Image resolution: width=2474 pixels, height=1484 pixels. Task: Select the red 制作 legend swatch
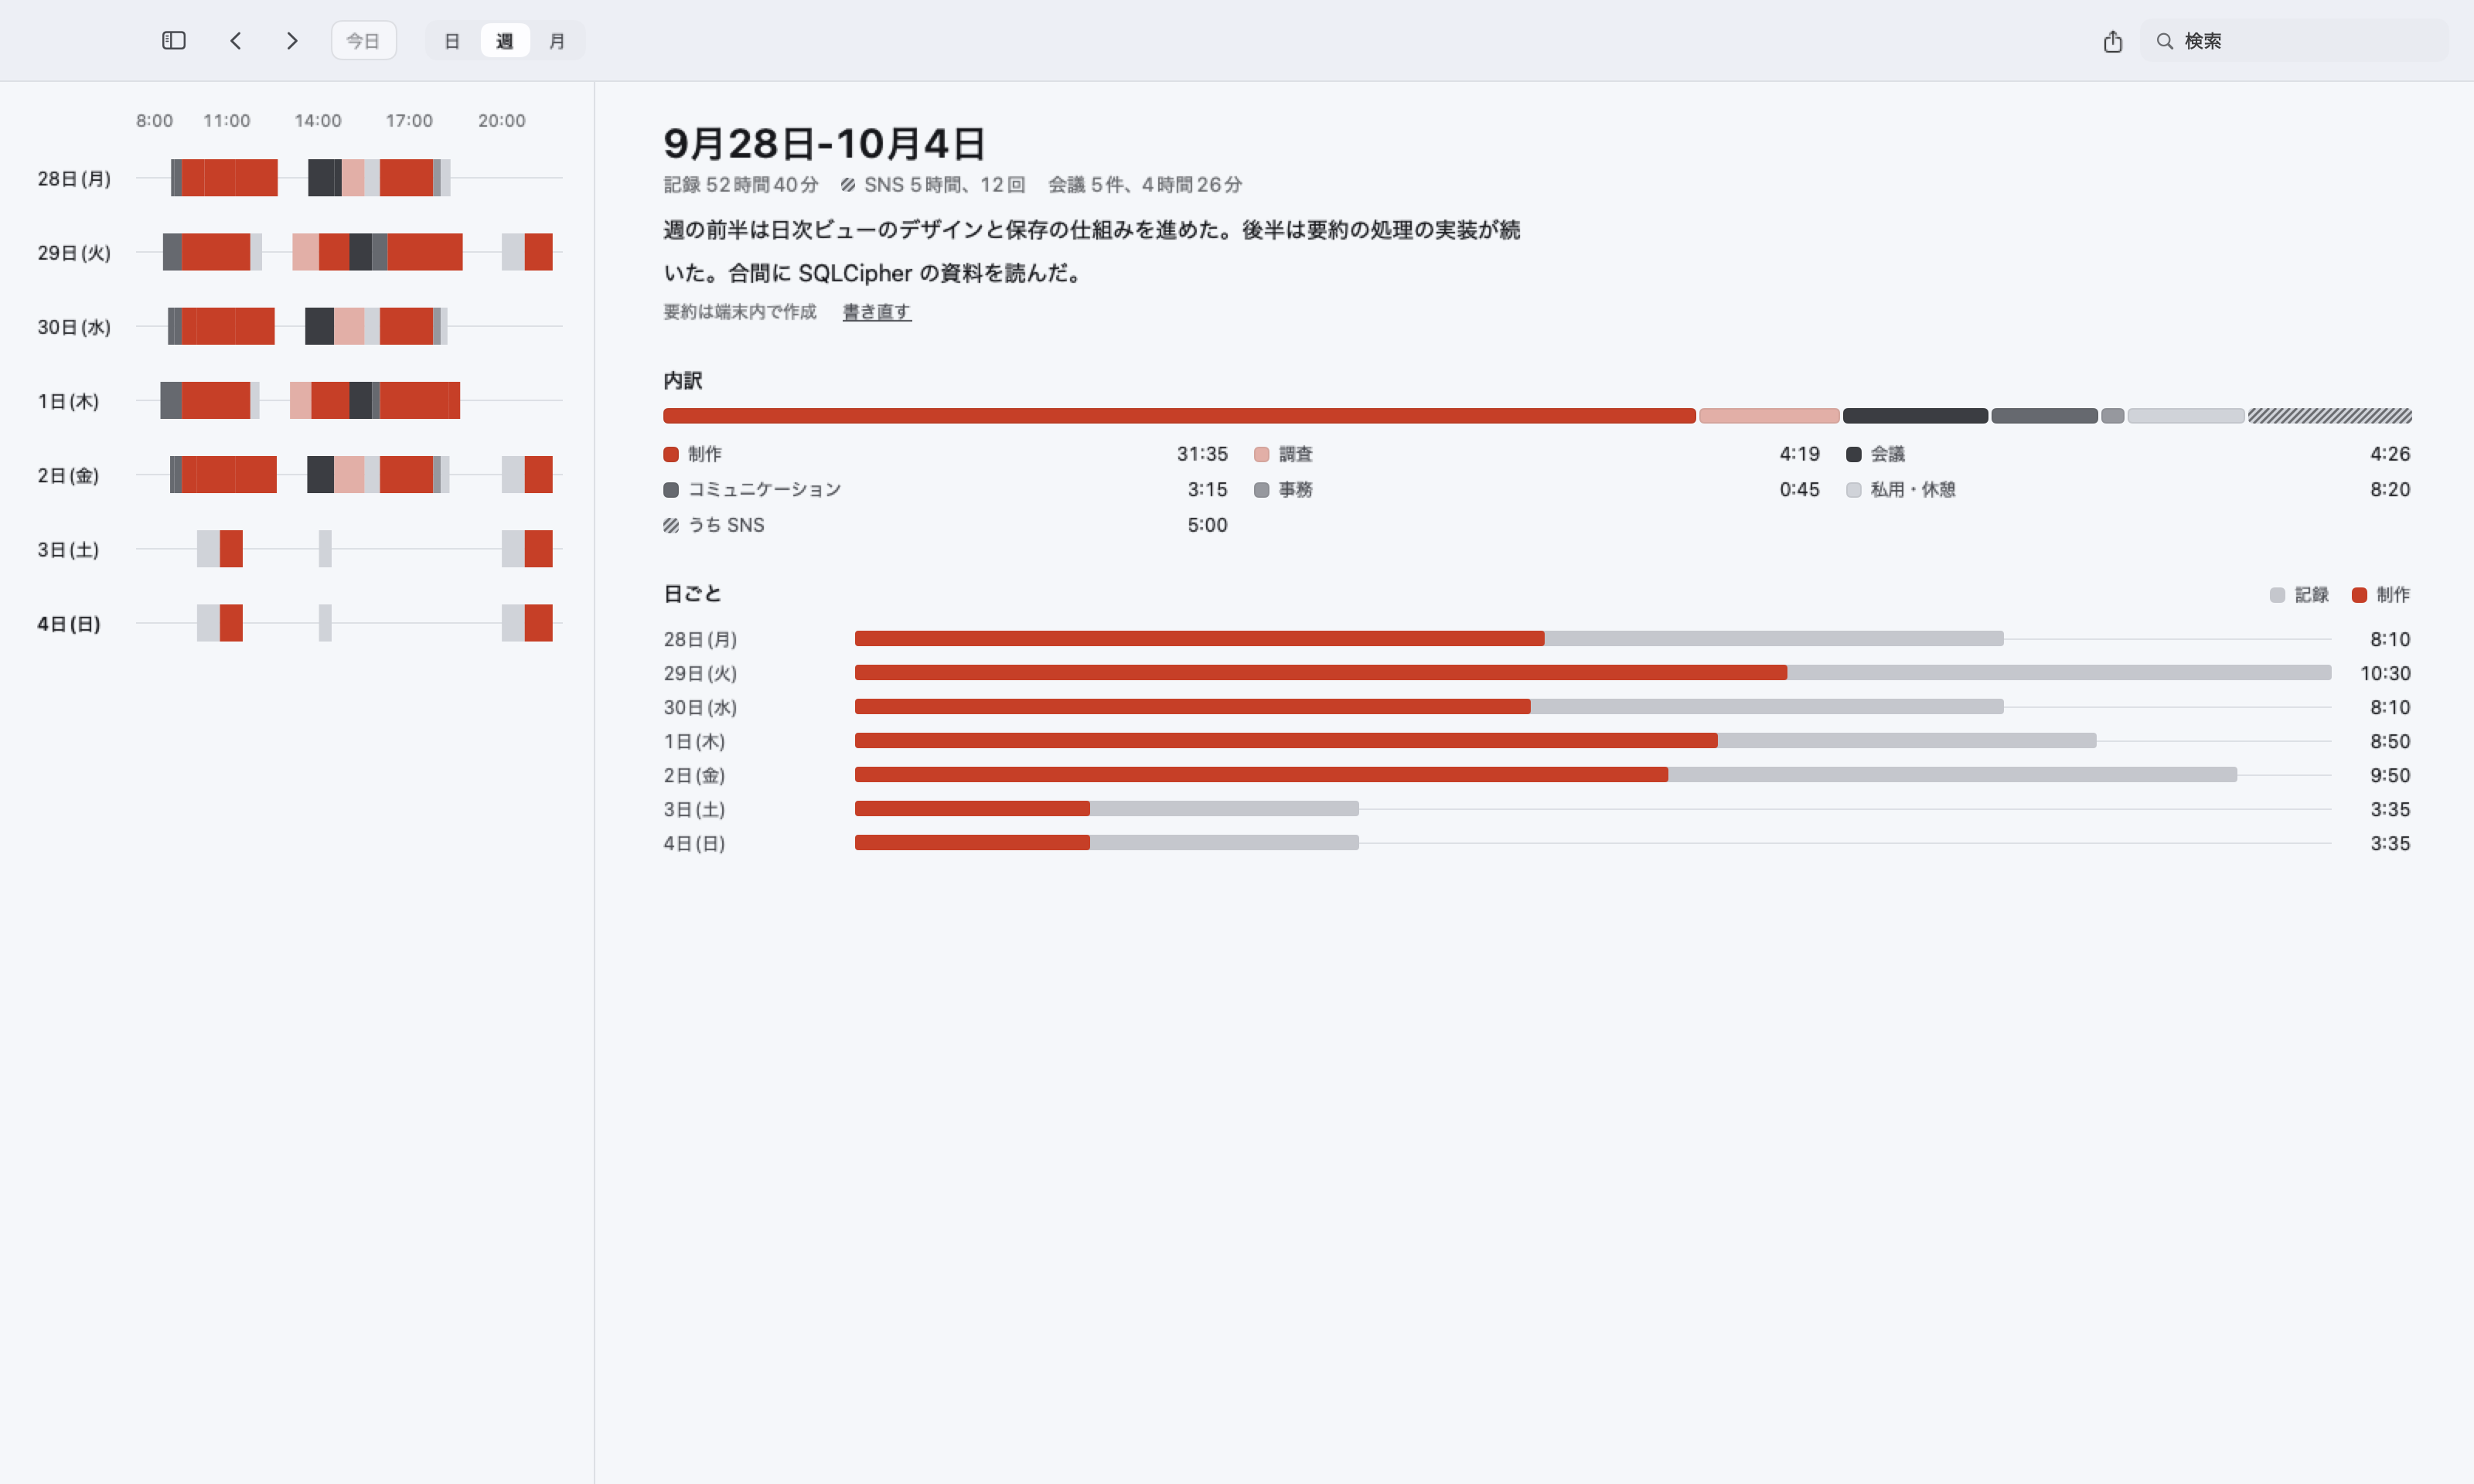pyautogui.click(x=671, y=454)
